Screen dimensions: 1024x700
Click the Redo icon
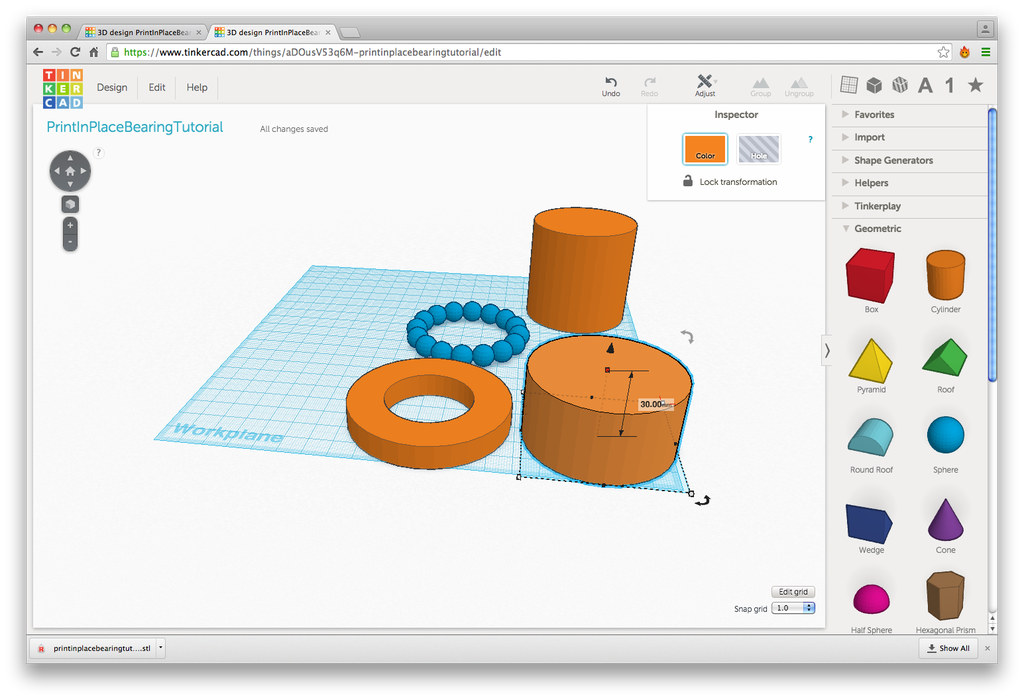click(x=649, y=86)
